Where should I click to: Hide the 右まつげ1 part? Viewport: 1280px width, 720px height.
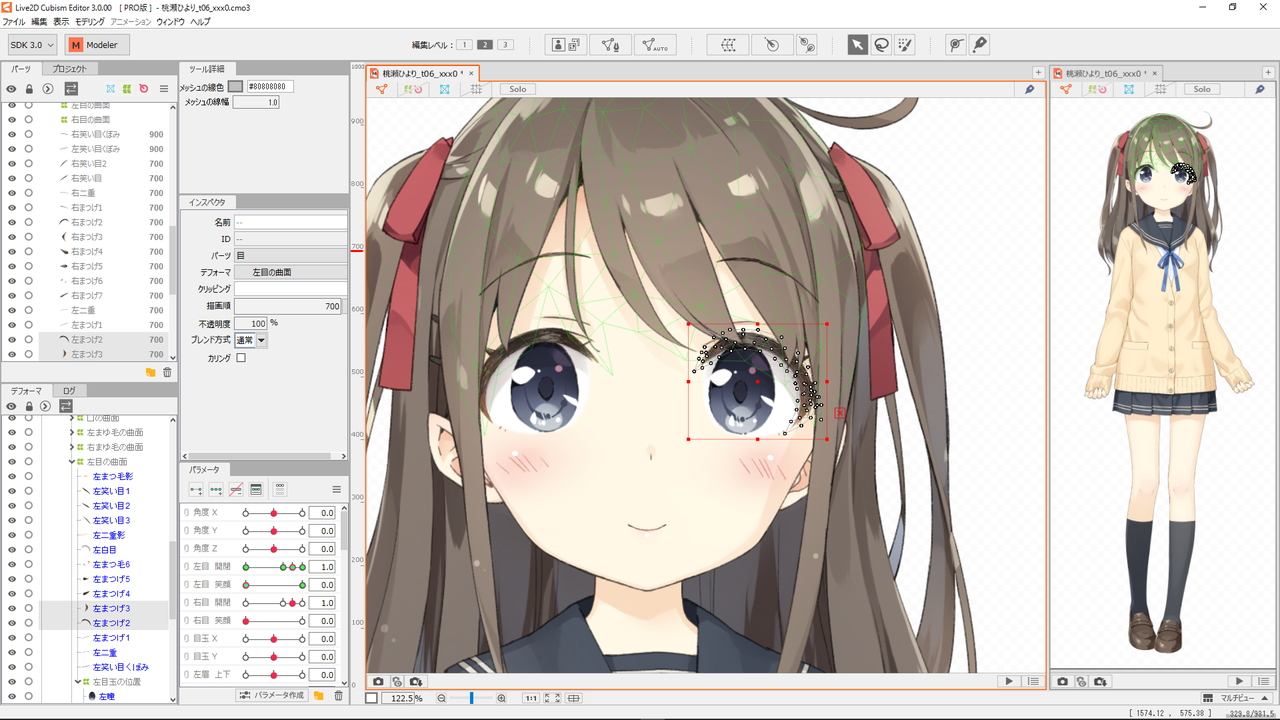[x=12, y=208]
